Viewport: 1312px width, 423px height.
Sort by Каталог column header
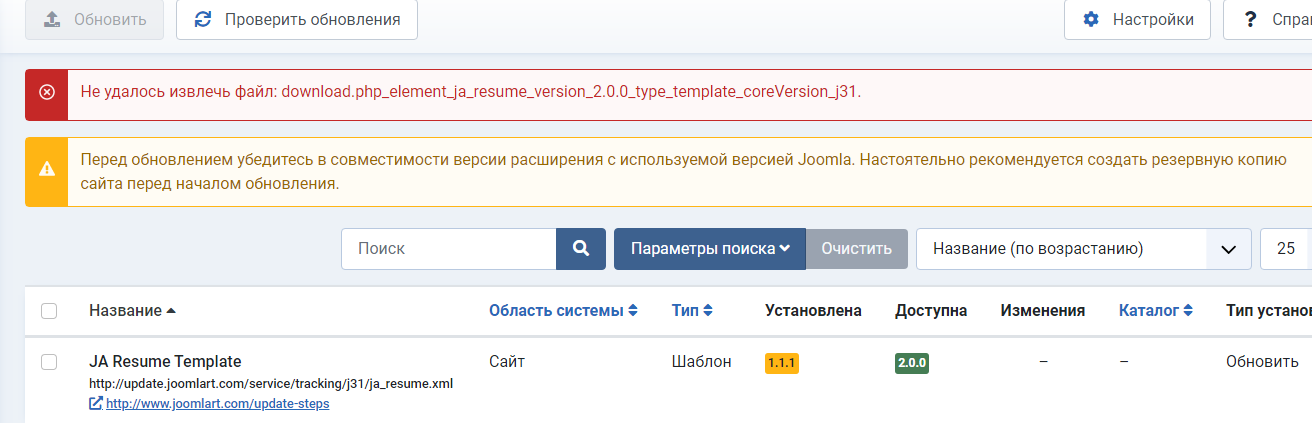[1156, 311]
